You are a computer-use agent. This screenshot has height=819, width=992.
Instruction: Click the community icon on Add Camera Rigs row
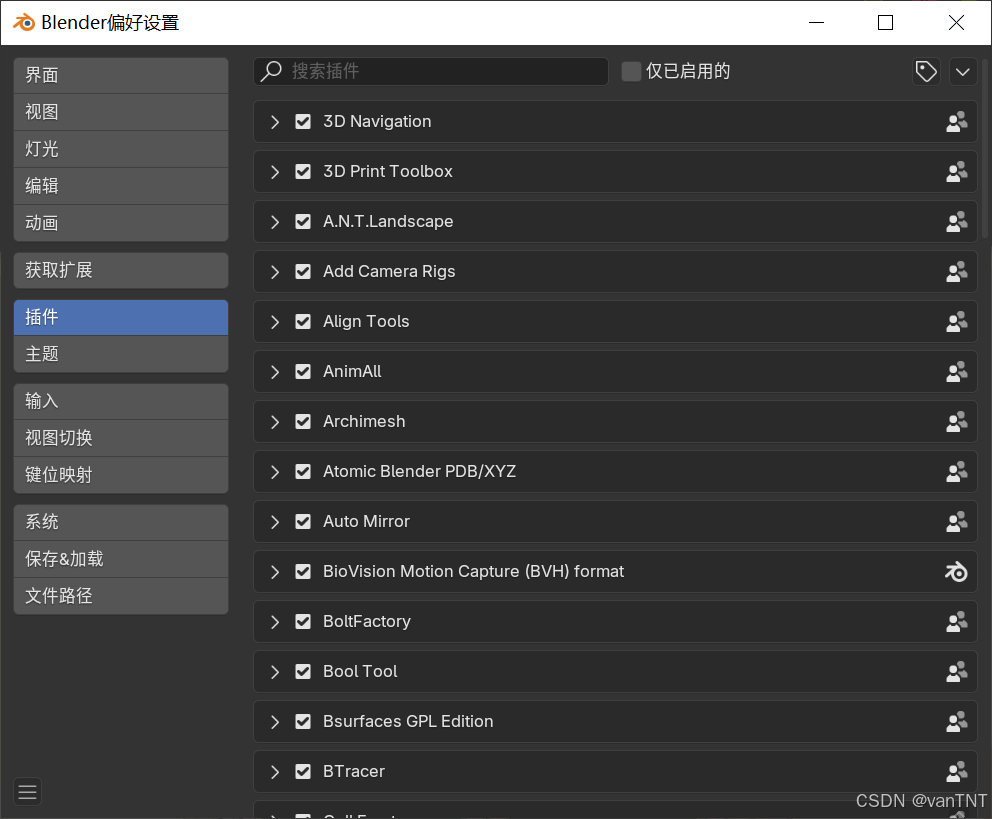pyautogui.click(x=957, y=271)
